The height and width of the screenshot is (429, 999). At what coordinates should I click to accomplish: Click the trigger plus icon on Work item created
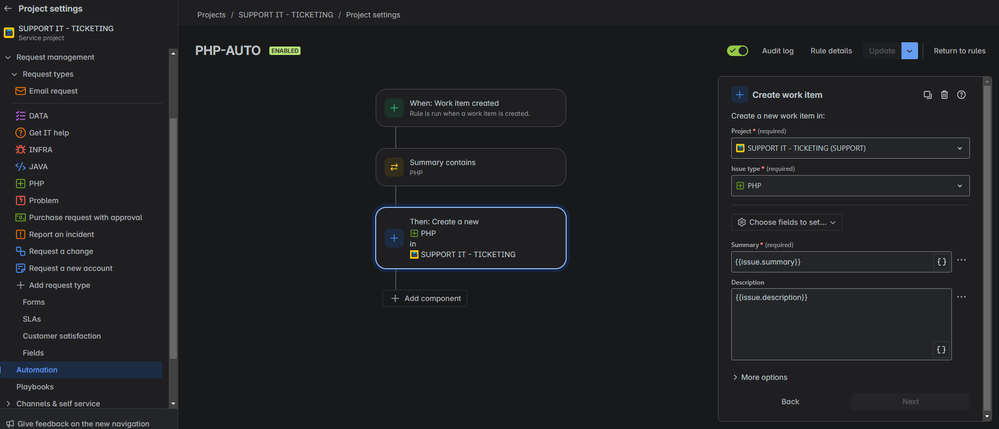394,108
